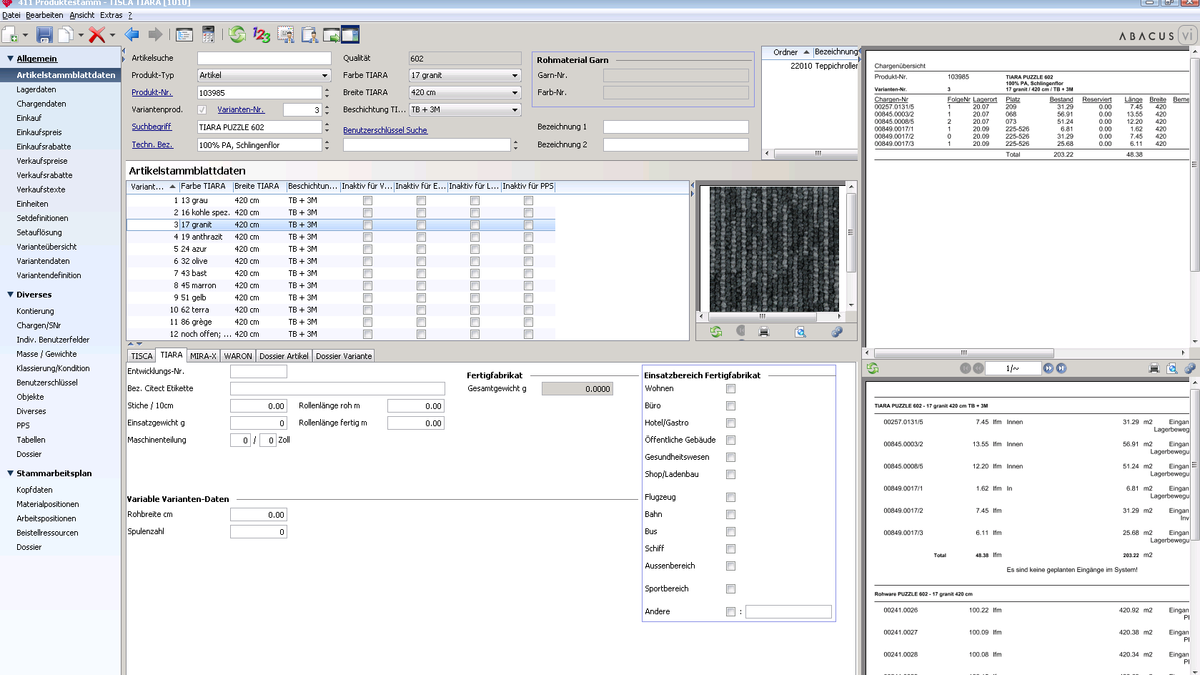This screenshot has width=1200, height=675.
Task: Tick the Wohnen checkbox
Action: tap(731, 389)
